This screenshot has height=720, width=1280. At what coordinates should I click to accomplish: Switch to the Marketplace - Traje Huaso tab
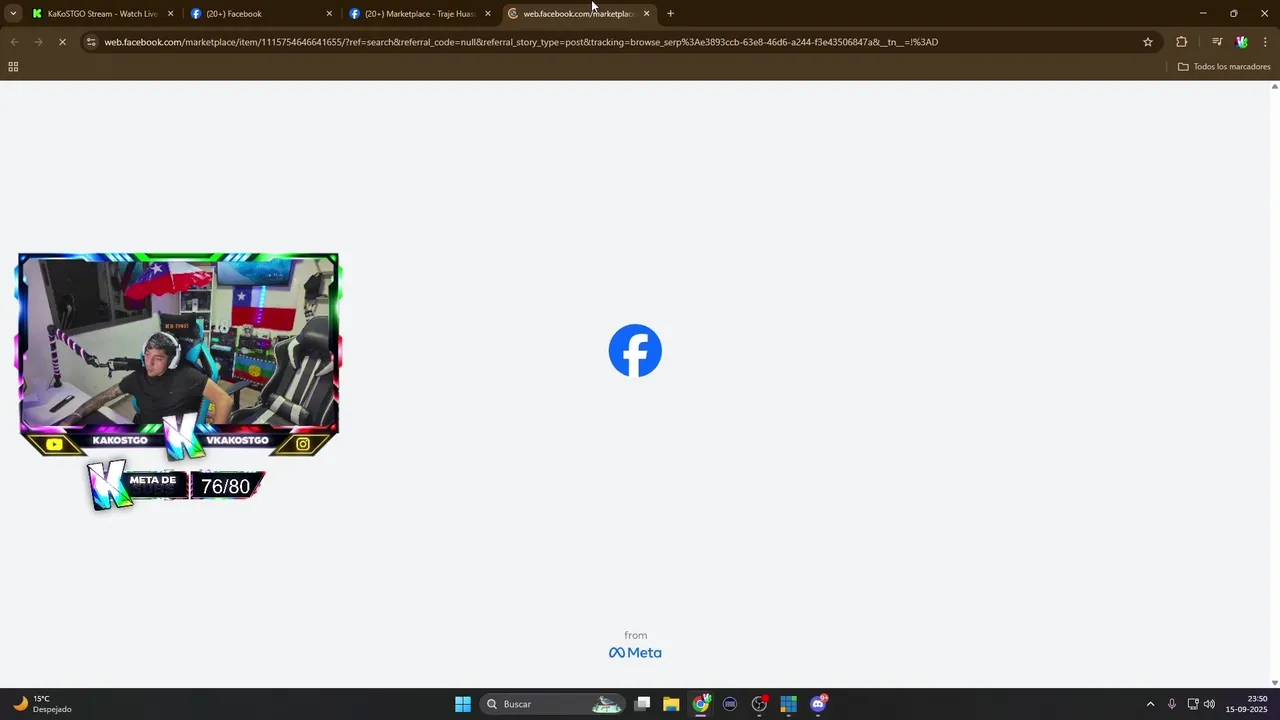pos(420,14)
